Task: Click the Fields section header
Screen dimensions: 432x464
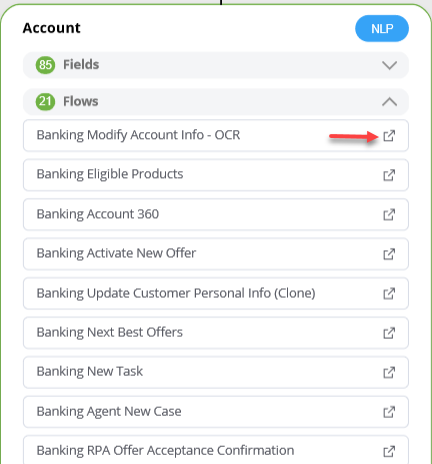Action: 216,65
